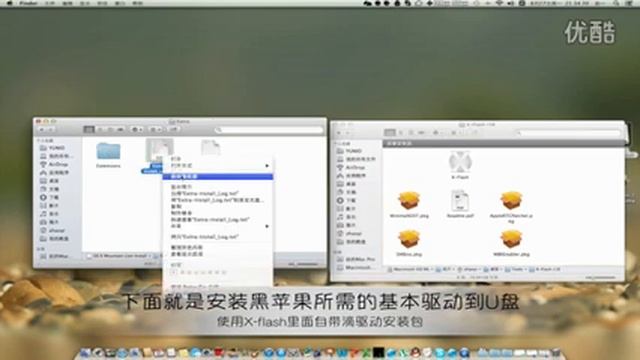Open the Apple menu
This screenshot has width=640, height=360.
pyautogui.click(x=10, y=3)
